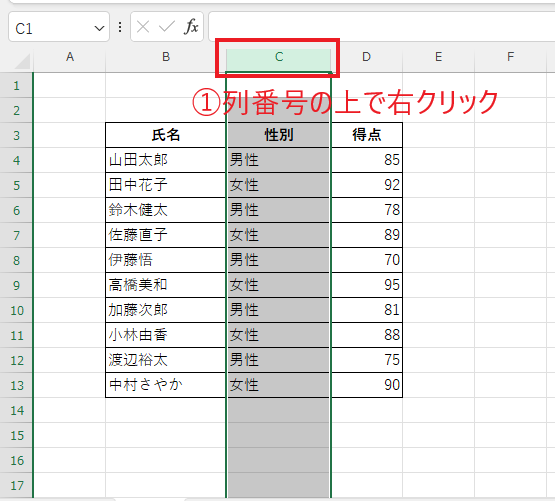Click 男性 cell in 鈴木健太 row
This screenshot has height=501, width=555.
tap(279, 210)
